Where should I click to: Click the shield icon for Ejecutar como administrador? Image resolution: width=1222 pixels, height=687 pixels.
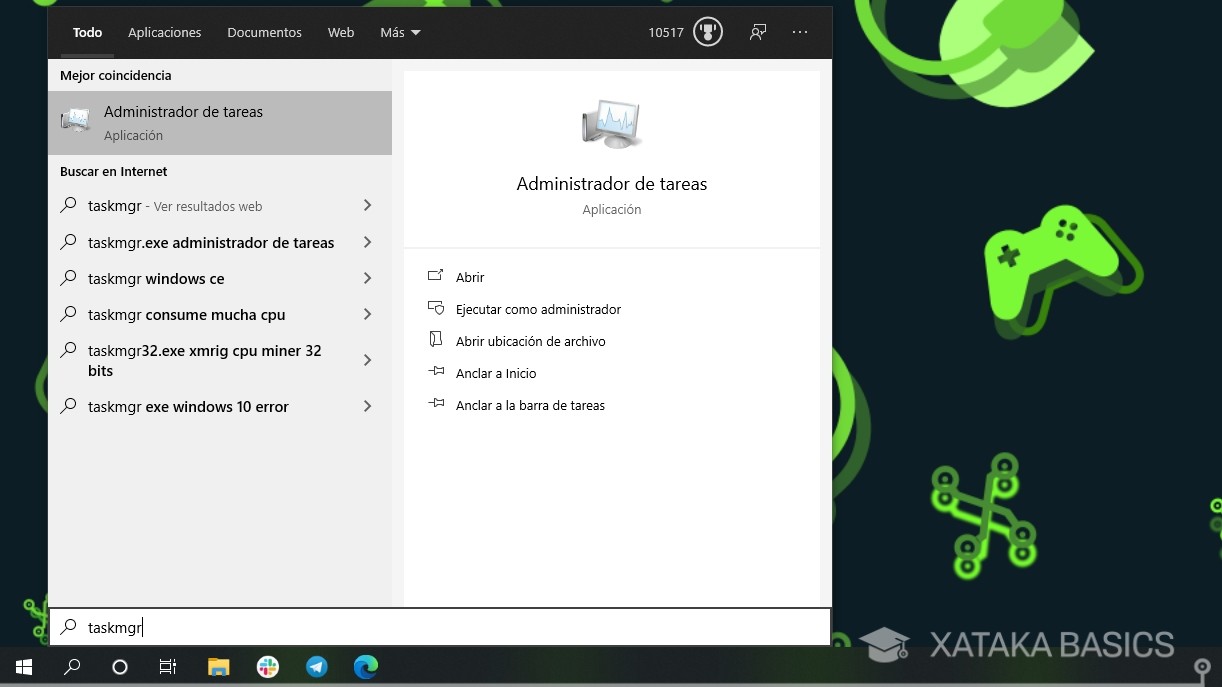click(x=436, y=309)
